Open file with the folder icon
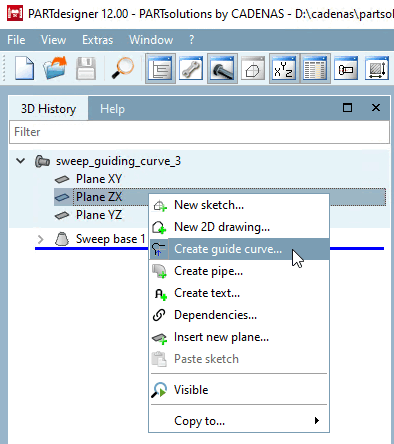394x444 pixels. [x=55, y=68]
